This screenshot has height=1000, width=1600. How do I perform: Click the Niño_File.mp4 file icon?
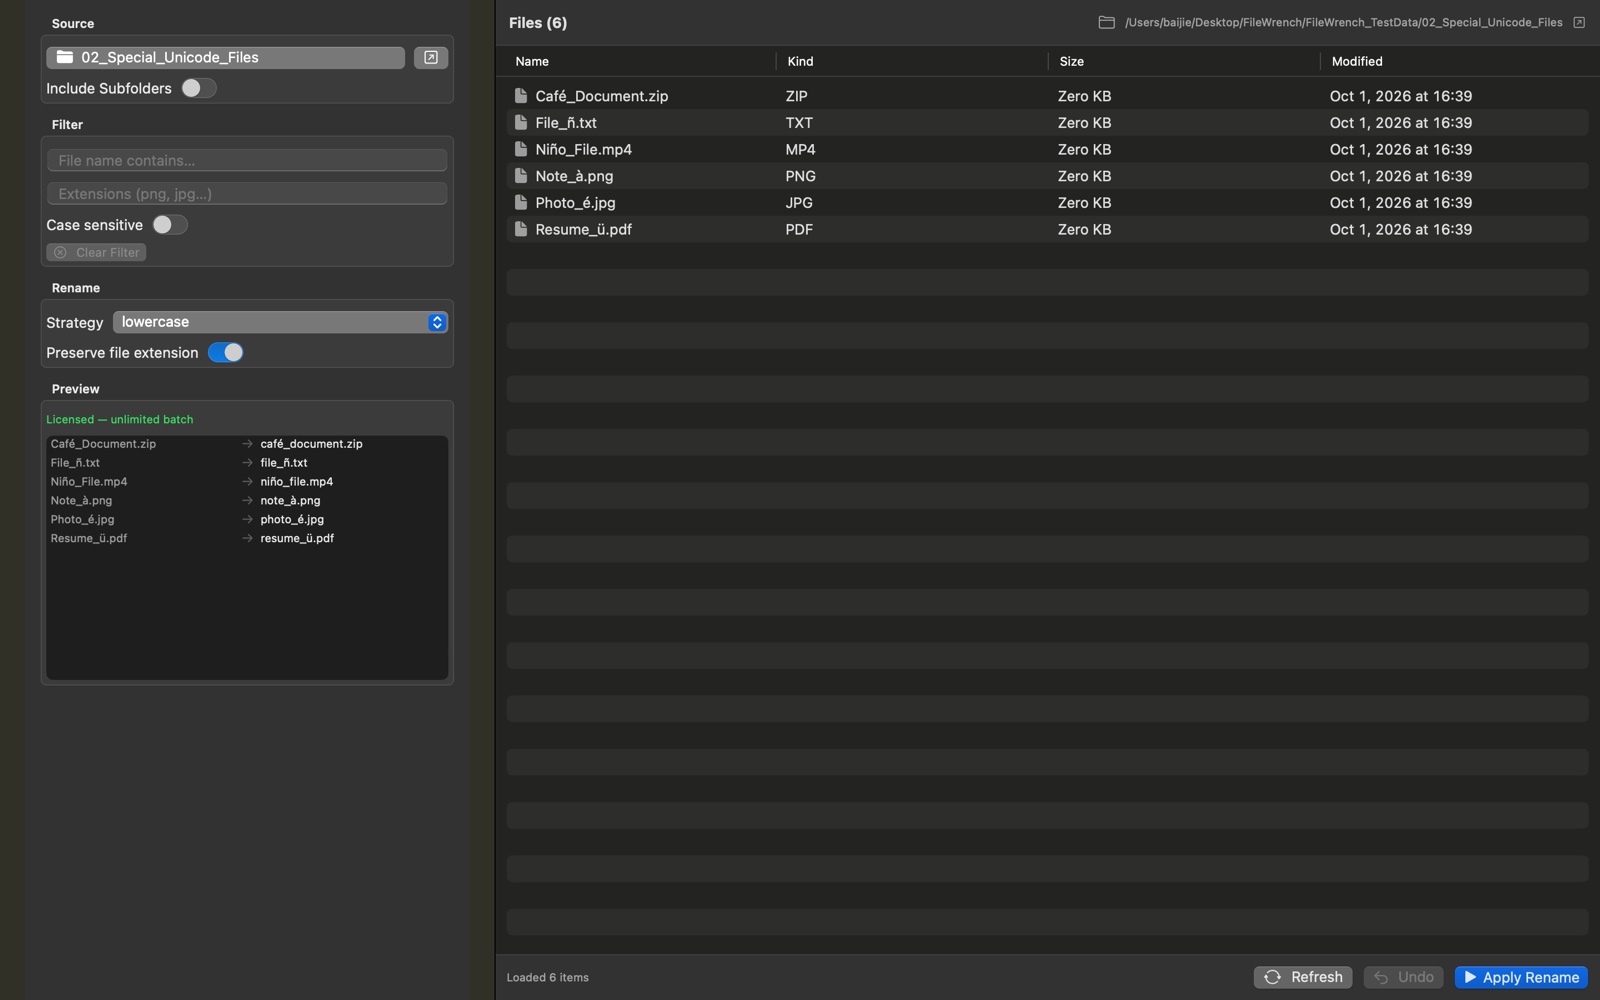(520, 149)
